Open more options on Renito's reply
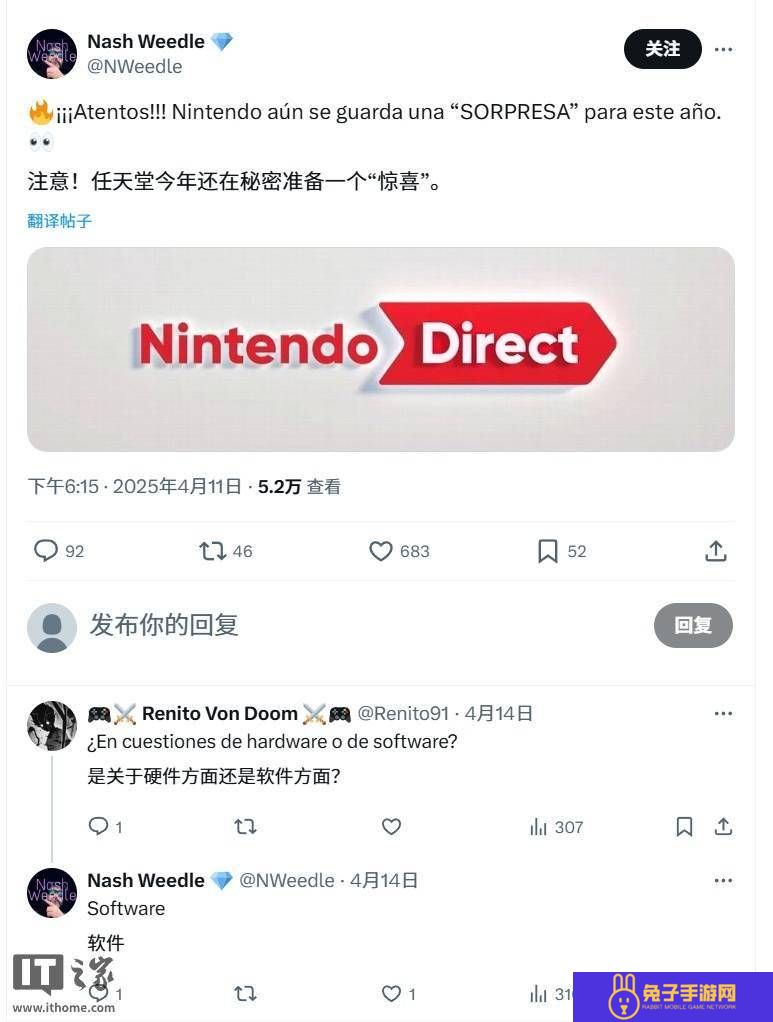The height and width of the screenshot is (1022, 773). (723, 713)
